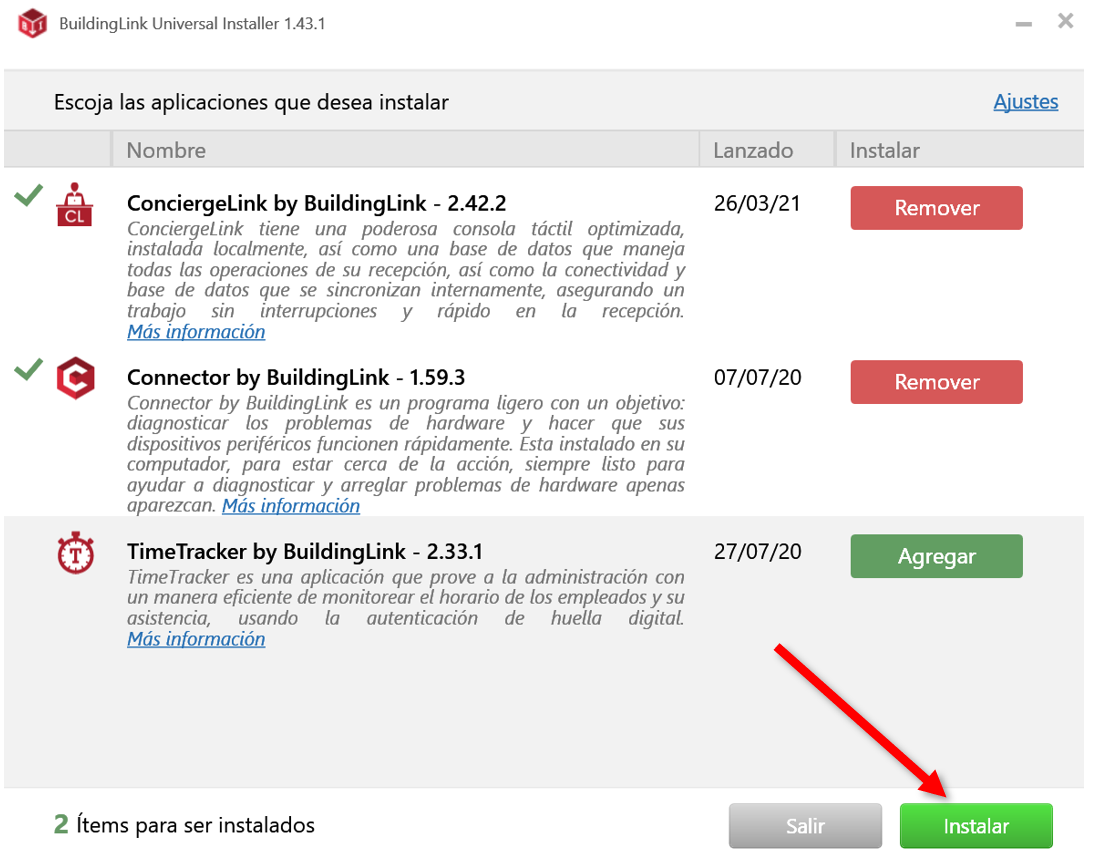Click the green Instalar button
Viewport: 1096px width, 856px height.
click(976, 826)
